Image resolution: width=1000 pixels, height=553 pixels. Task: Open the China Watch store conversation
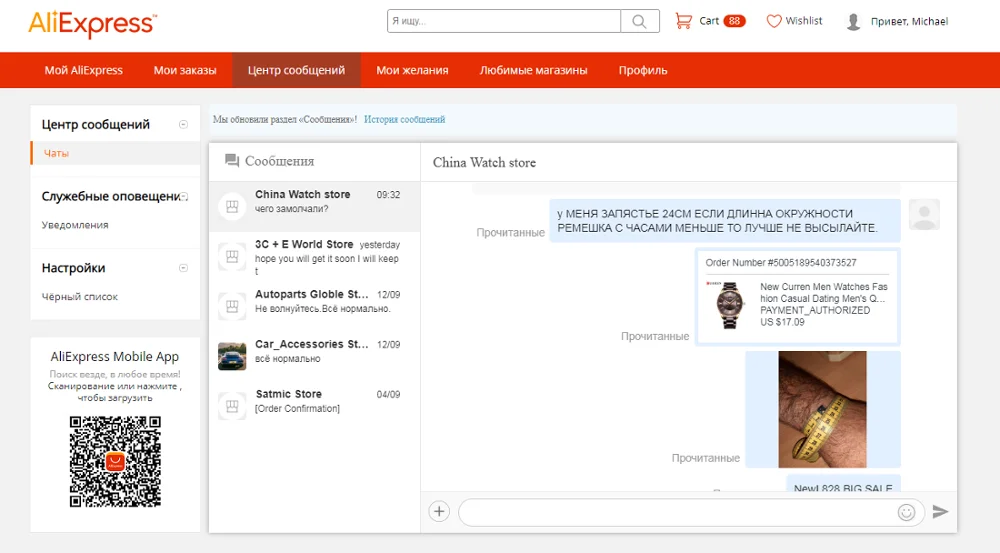(314, 207)
